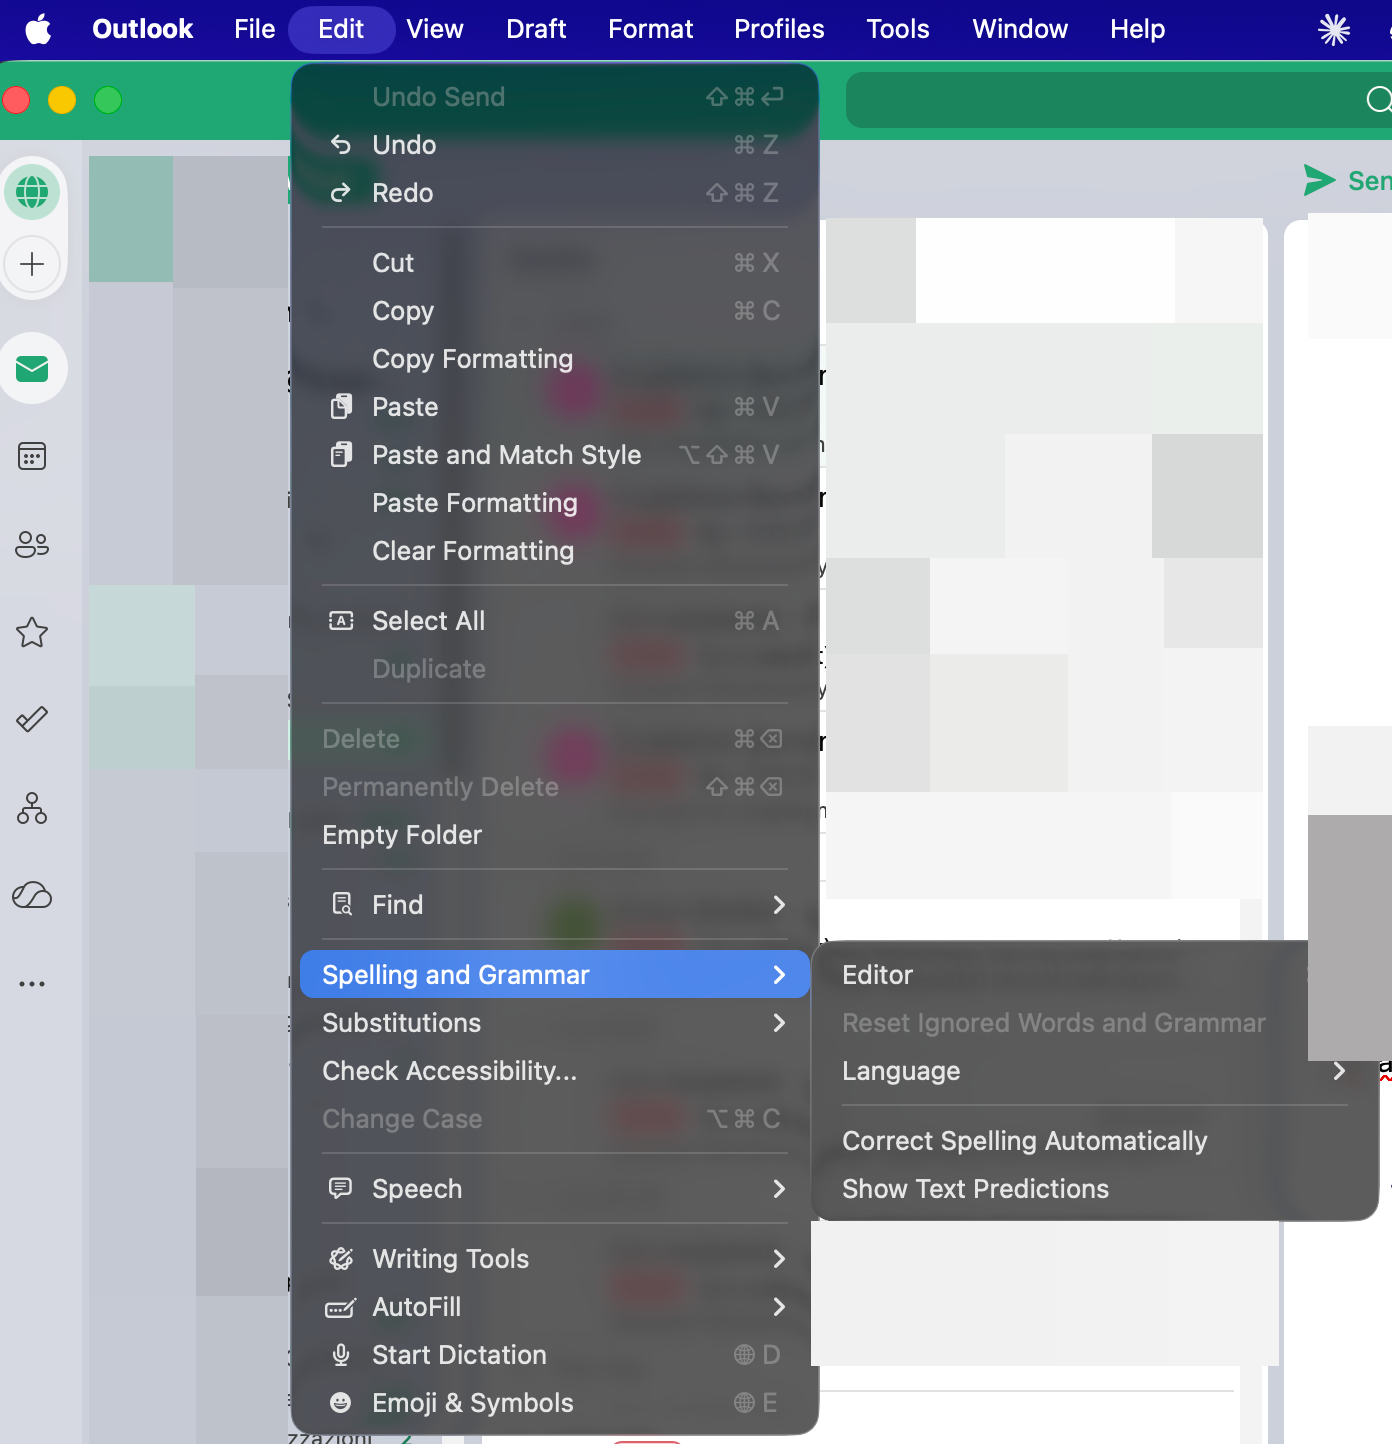Click the globe account icon in sidebar

(32, 191)
